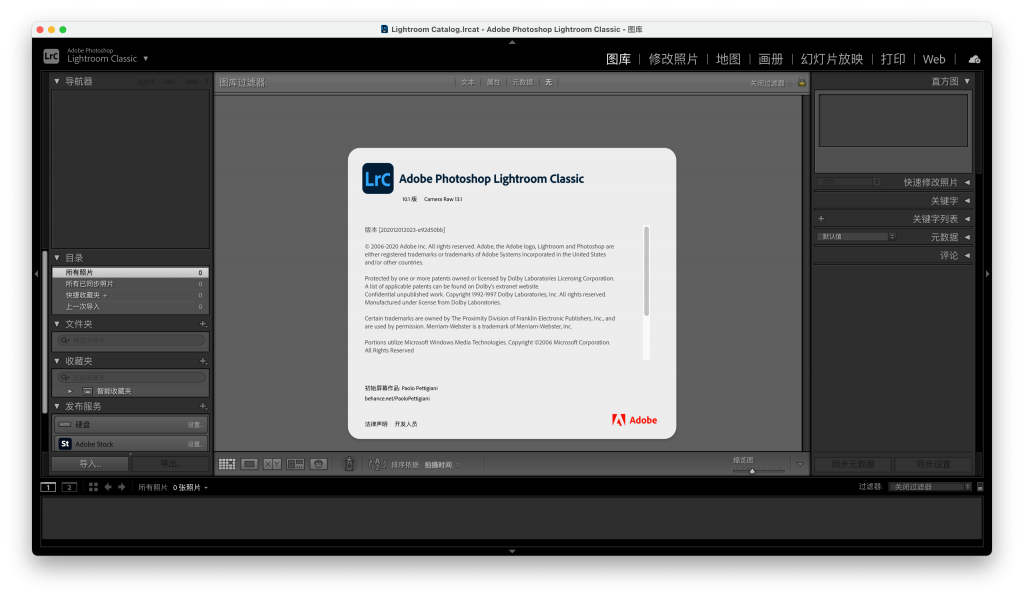
Task: Click the Adobe logo in About dialog
Action: [x=634, y=420]
